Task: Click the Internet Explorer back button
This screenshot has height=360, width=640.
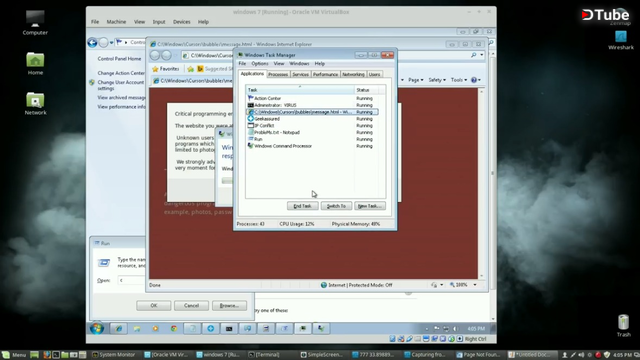Action: 155,55
